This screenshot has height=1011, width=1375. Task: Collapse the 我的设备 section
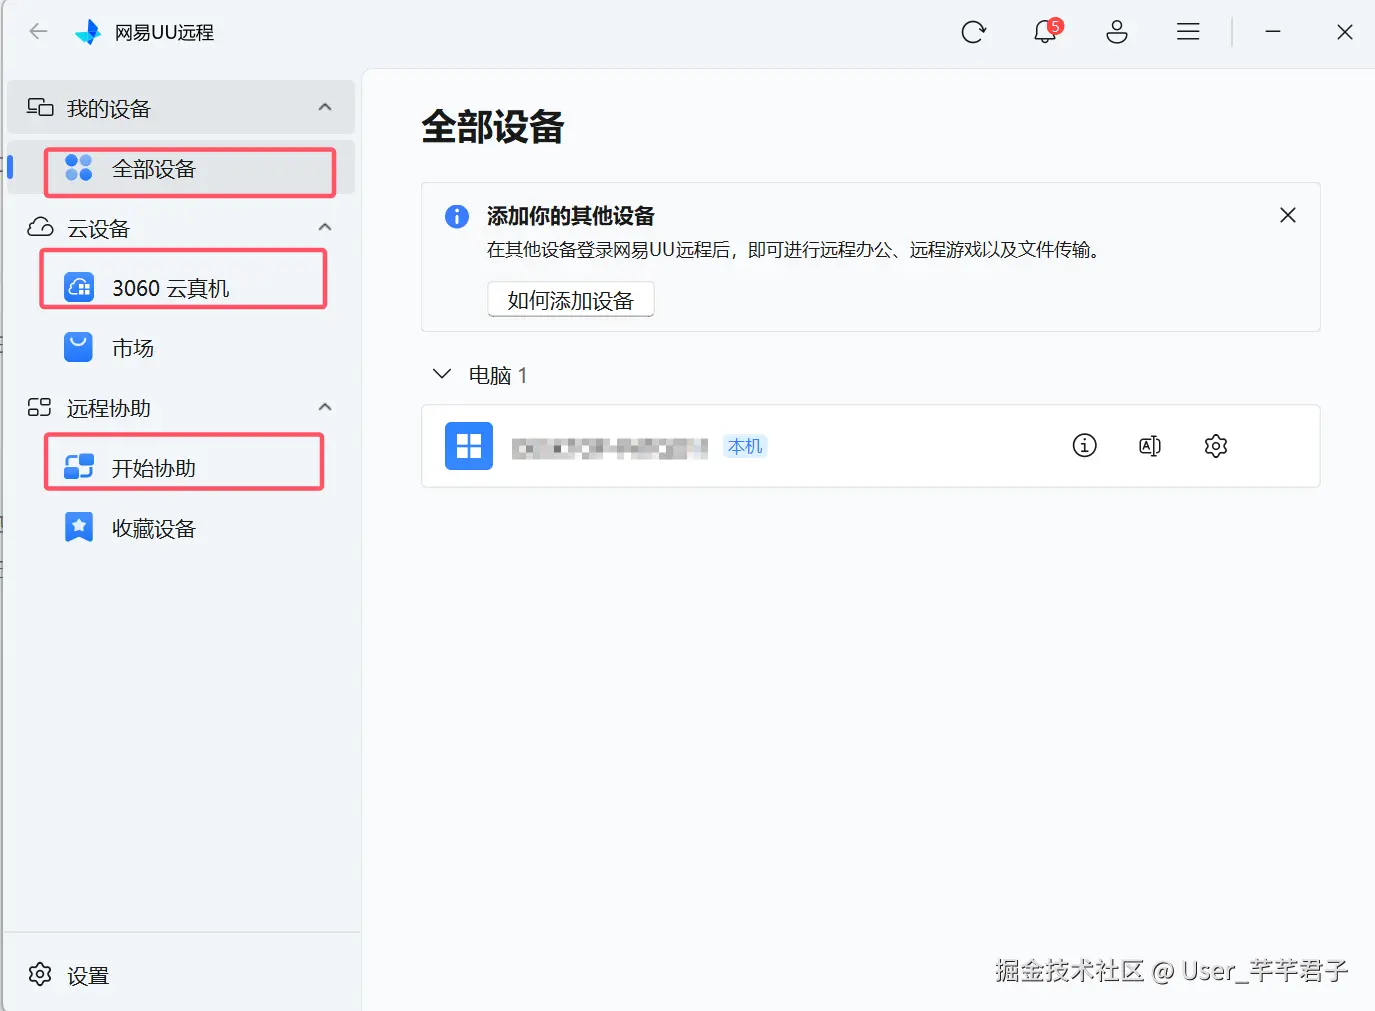tap(325, 107)
